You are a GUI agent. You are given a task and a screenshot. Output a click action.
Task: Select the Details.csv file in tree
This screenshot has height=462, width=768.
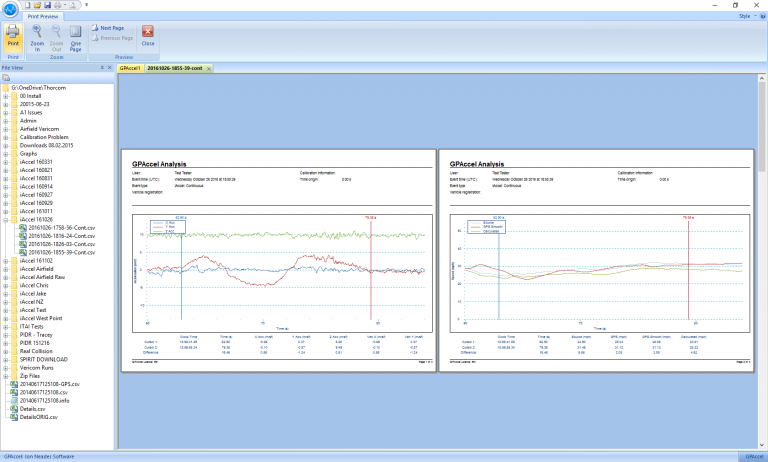pyautogui.click(x=34, y=407)
